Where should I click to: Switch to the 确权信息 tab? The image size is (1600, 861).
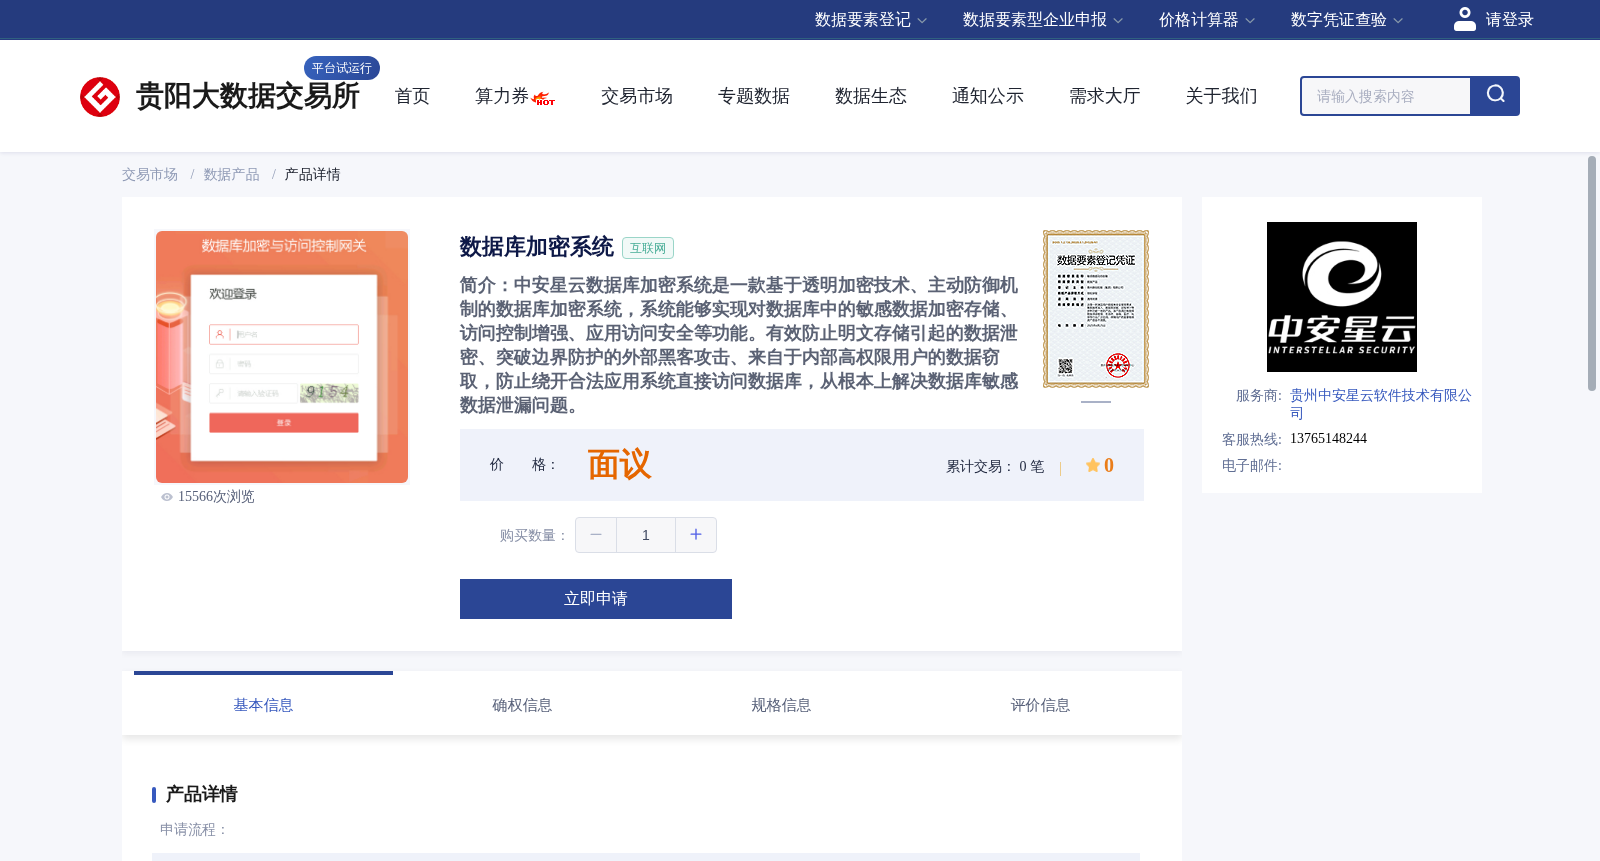[522, 705]
